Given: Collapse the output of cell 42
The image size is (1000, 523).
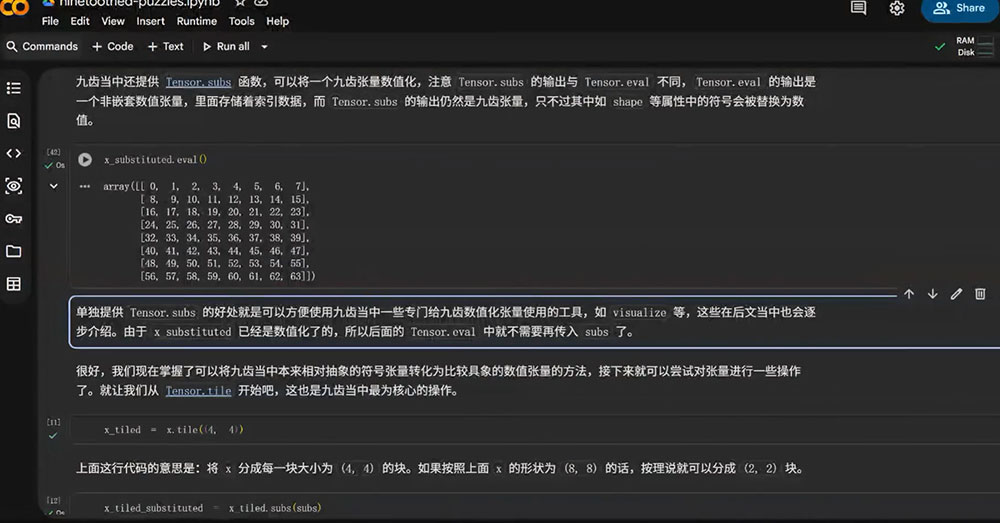Looking at the screenshot, I should (54, 186).
